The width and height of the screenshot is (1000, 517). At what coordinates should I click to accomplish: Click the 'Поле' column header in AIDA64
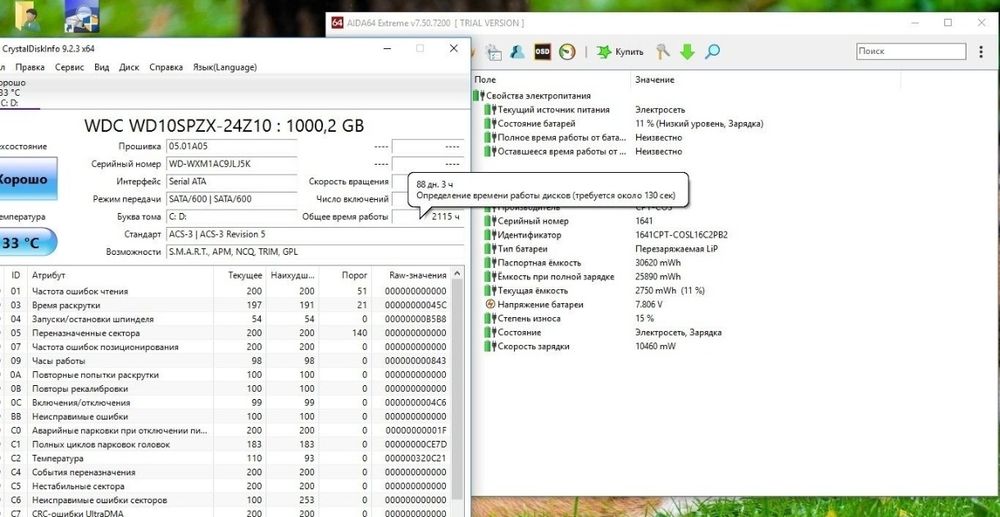coord(551,80)
